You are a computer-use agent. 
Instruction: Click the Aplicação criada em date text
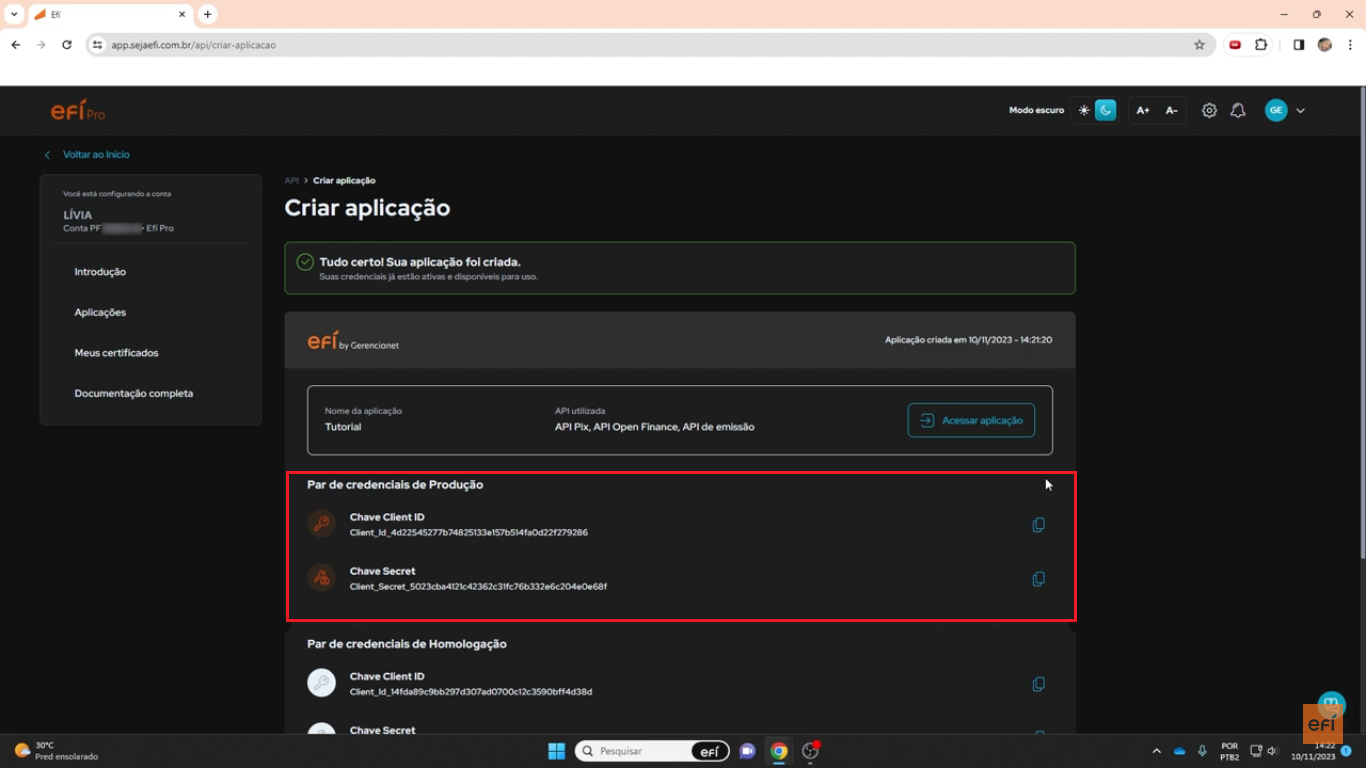[x=968, y=340]
